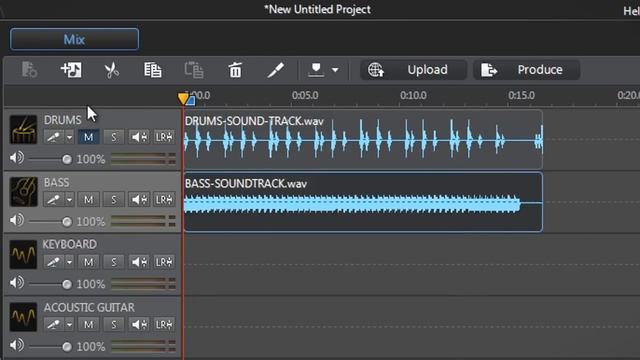Click the DRUMS LR panning button

164,137
